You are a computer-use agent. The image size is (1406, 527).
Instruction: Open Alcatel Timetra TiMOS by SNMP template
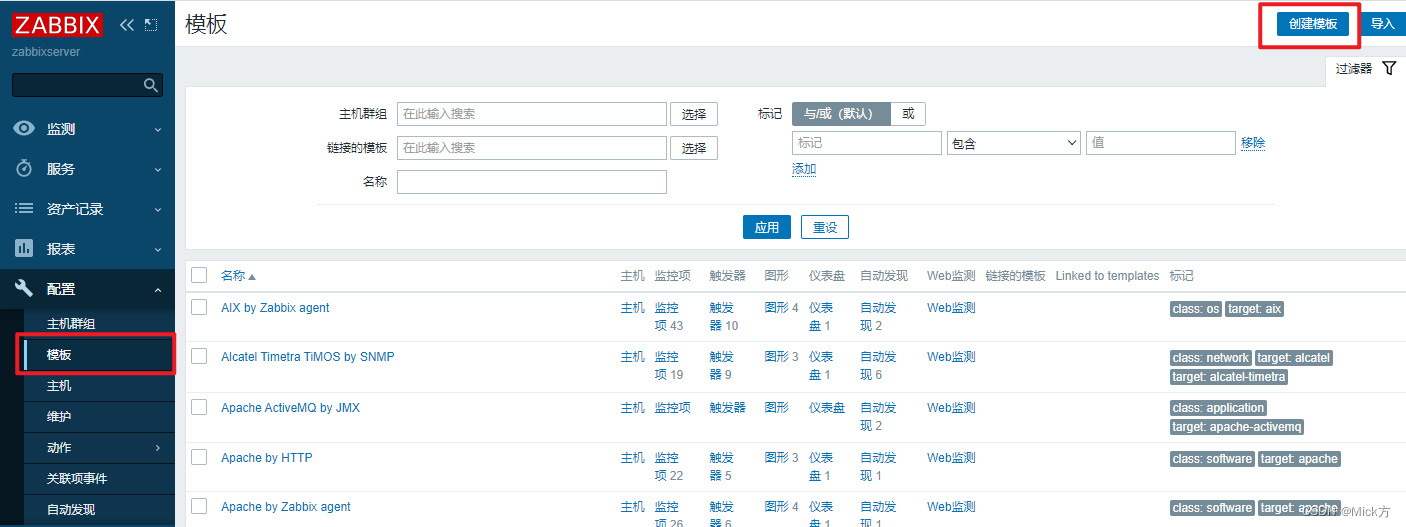click(308, 357)
